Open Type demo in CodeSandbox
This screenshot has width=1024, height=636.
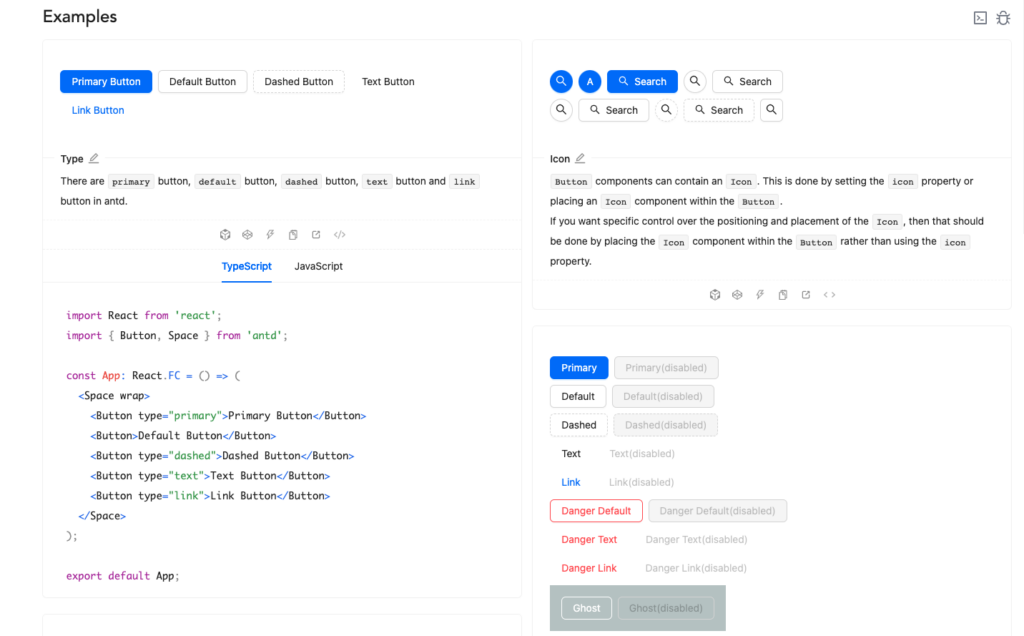click(x=225, y=235)
